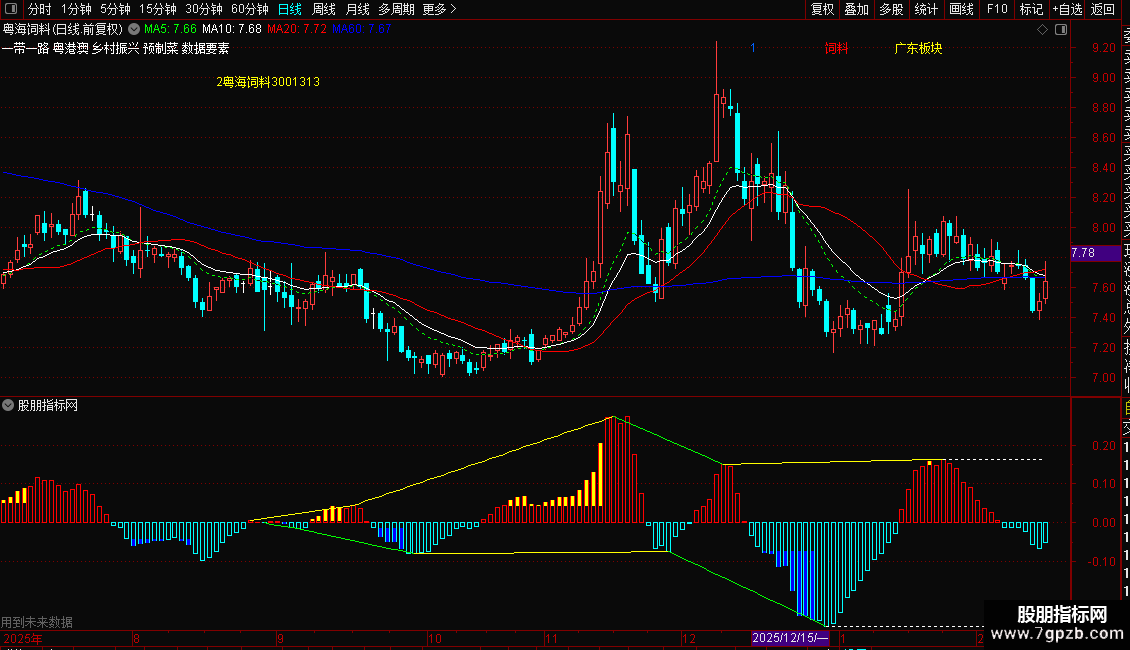The width and height of the screenshot is (1130, 650).
Task: Click the 广东板块 sector label
Action: [x=918, y=48]
